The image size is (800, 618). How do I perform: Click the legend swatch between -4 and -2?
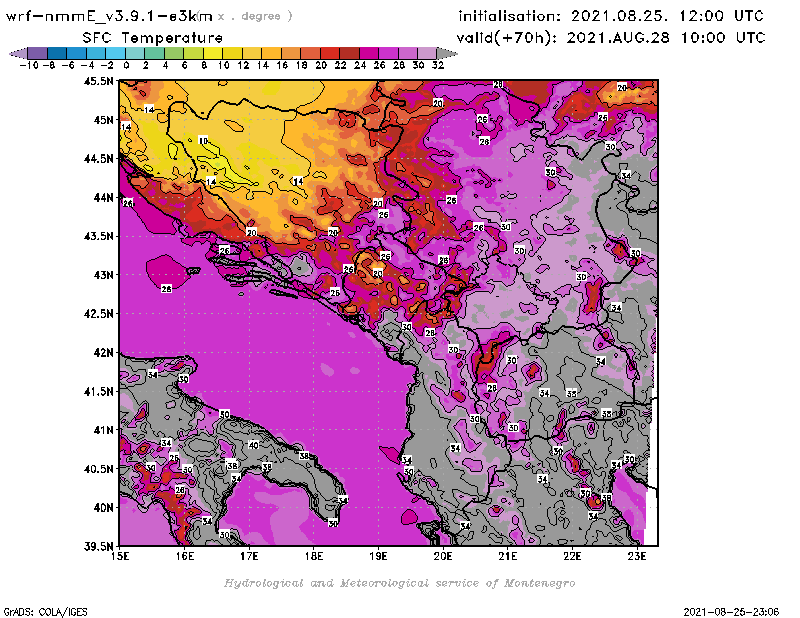[x=96, y=53]
